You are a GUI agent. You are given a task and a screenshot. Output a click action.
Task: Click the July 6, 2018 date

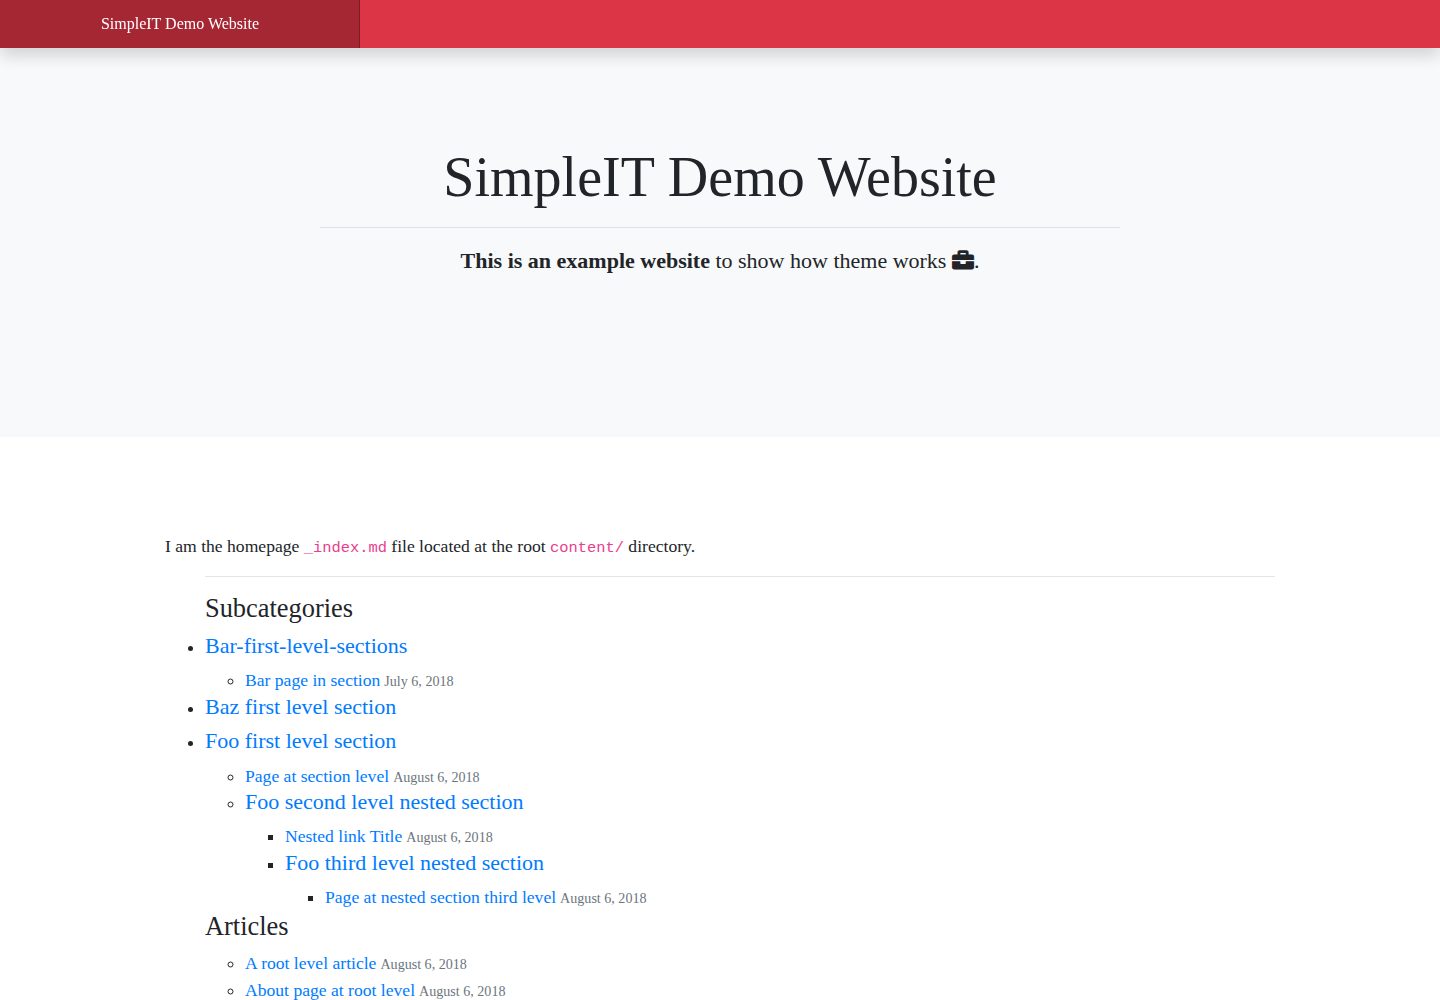coord(419,681)
